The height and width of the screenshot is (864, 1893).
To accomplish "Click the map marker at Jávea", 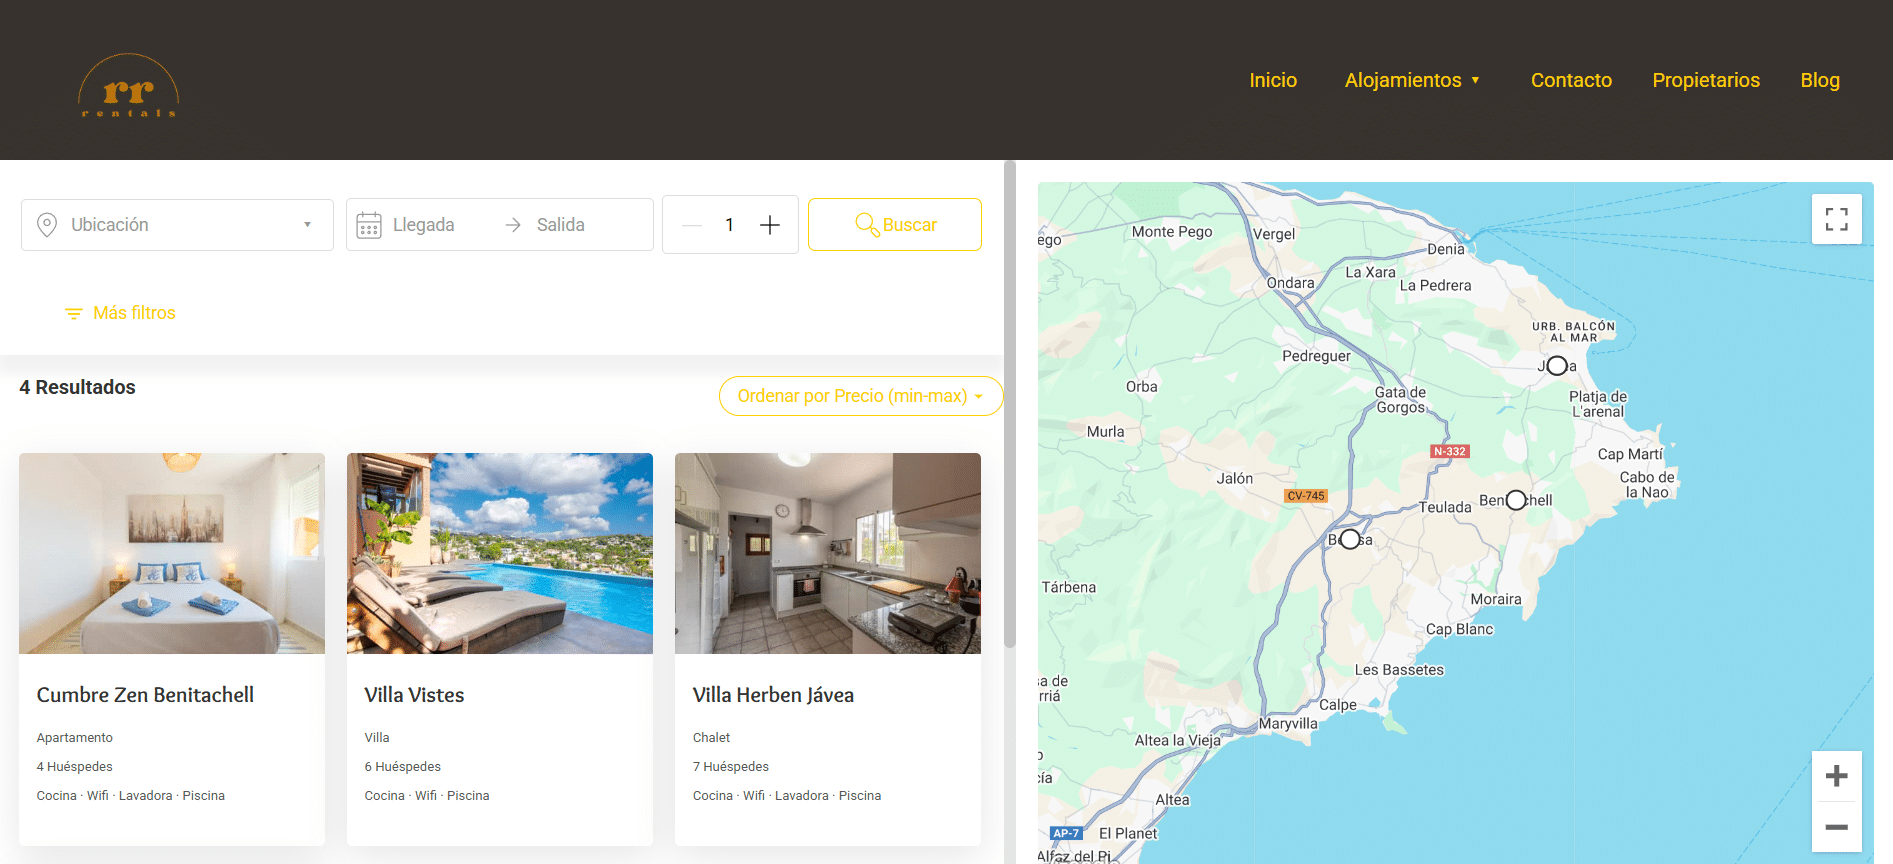I will [x=1557, y=366].
